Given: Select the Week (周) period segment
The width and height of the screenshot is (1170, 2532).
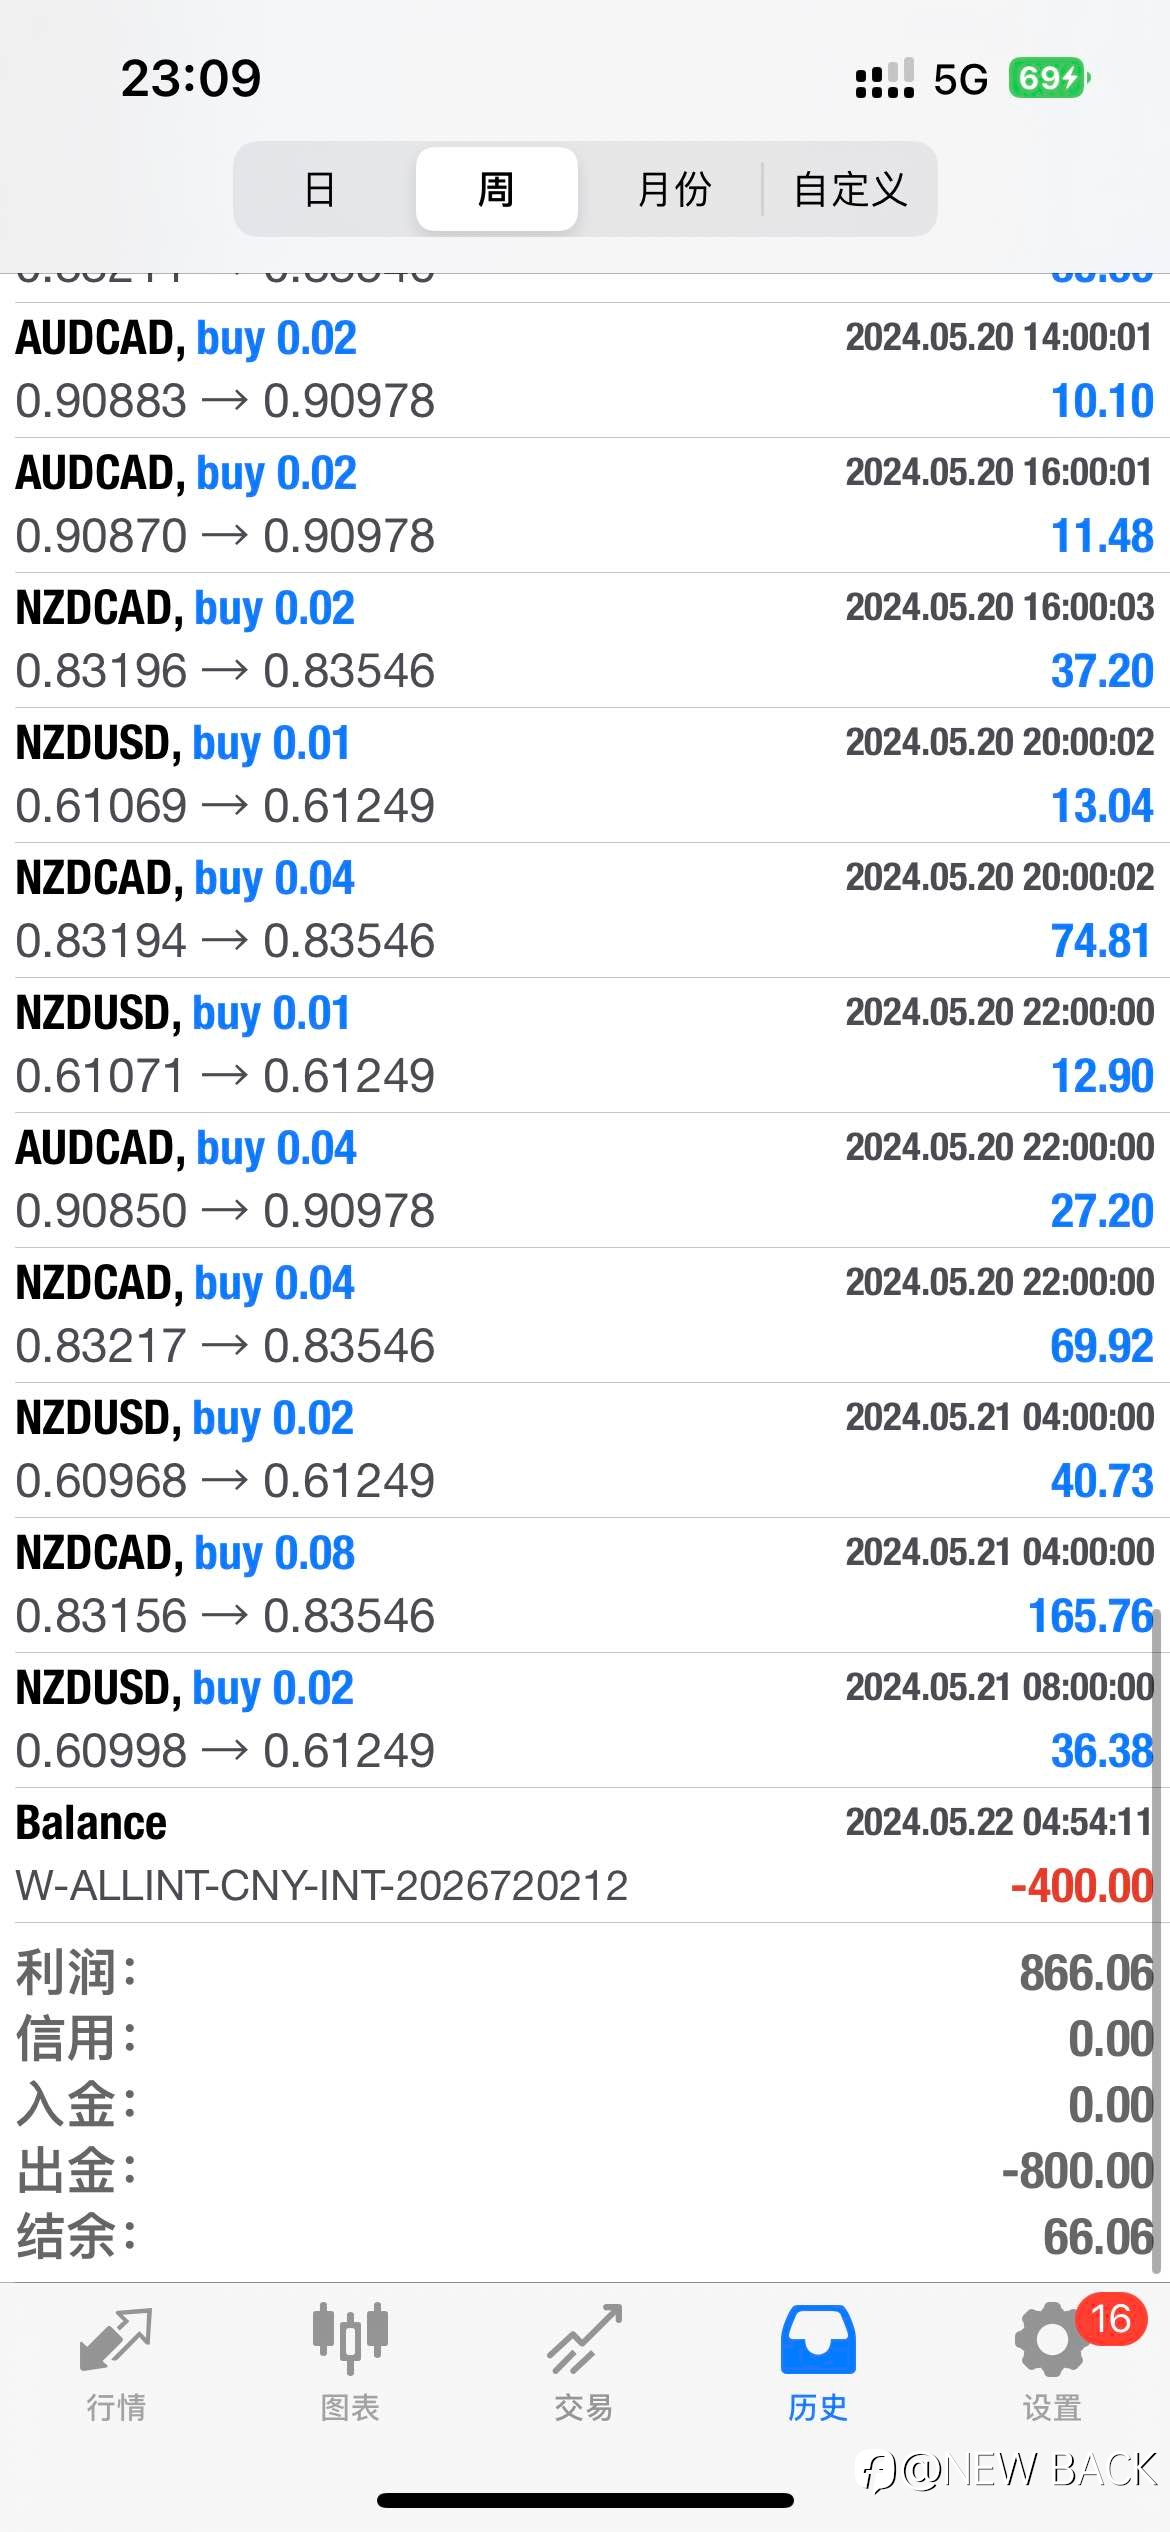Looking at the screenshot, I should click(x=496, y=189).
